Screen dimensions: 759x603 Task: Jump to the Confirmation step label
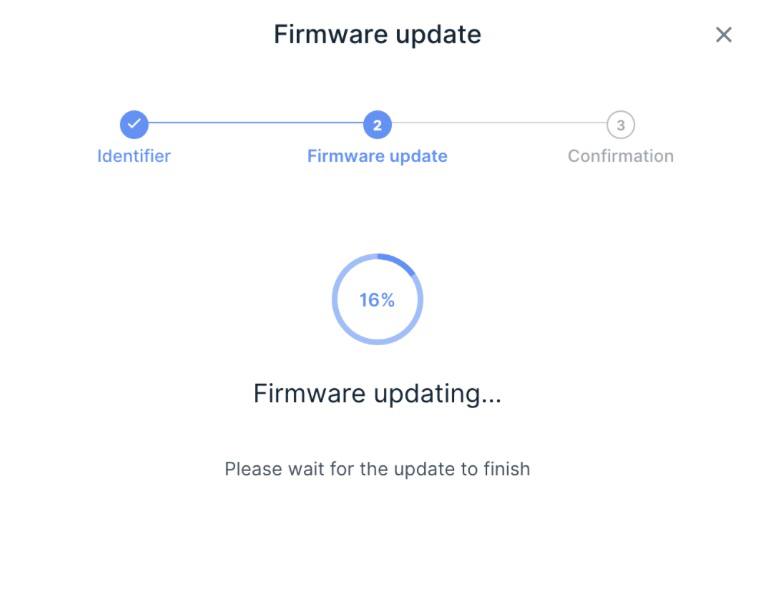pos(621,156)
